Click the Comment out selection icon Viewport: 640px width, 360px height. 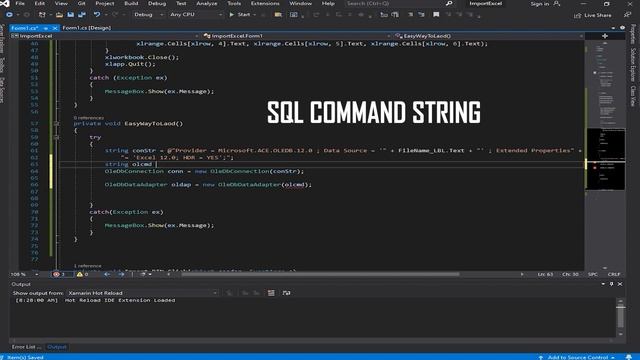[384, 15]
